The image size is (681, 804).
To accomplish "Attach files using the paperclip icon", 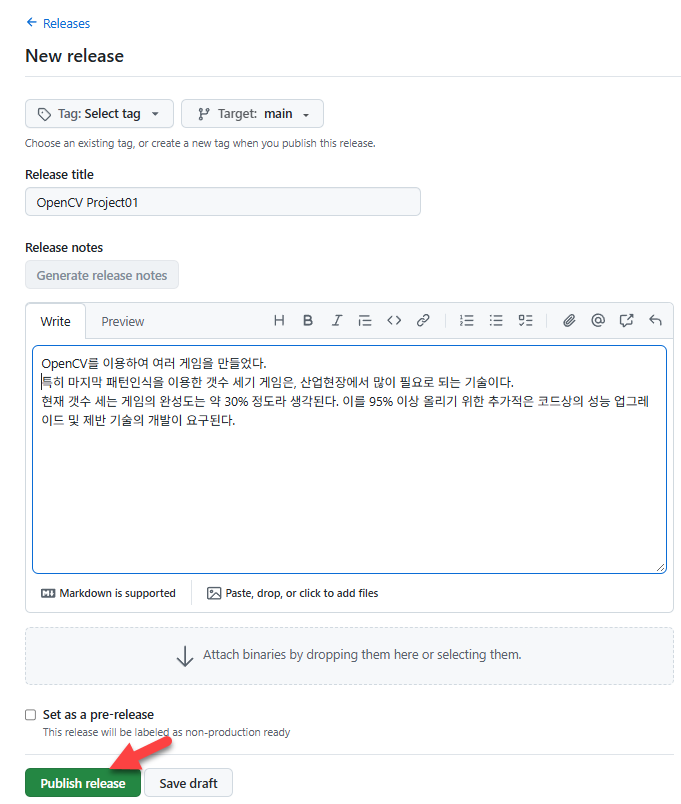I will (x=569, y=321).
